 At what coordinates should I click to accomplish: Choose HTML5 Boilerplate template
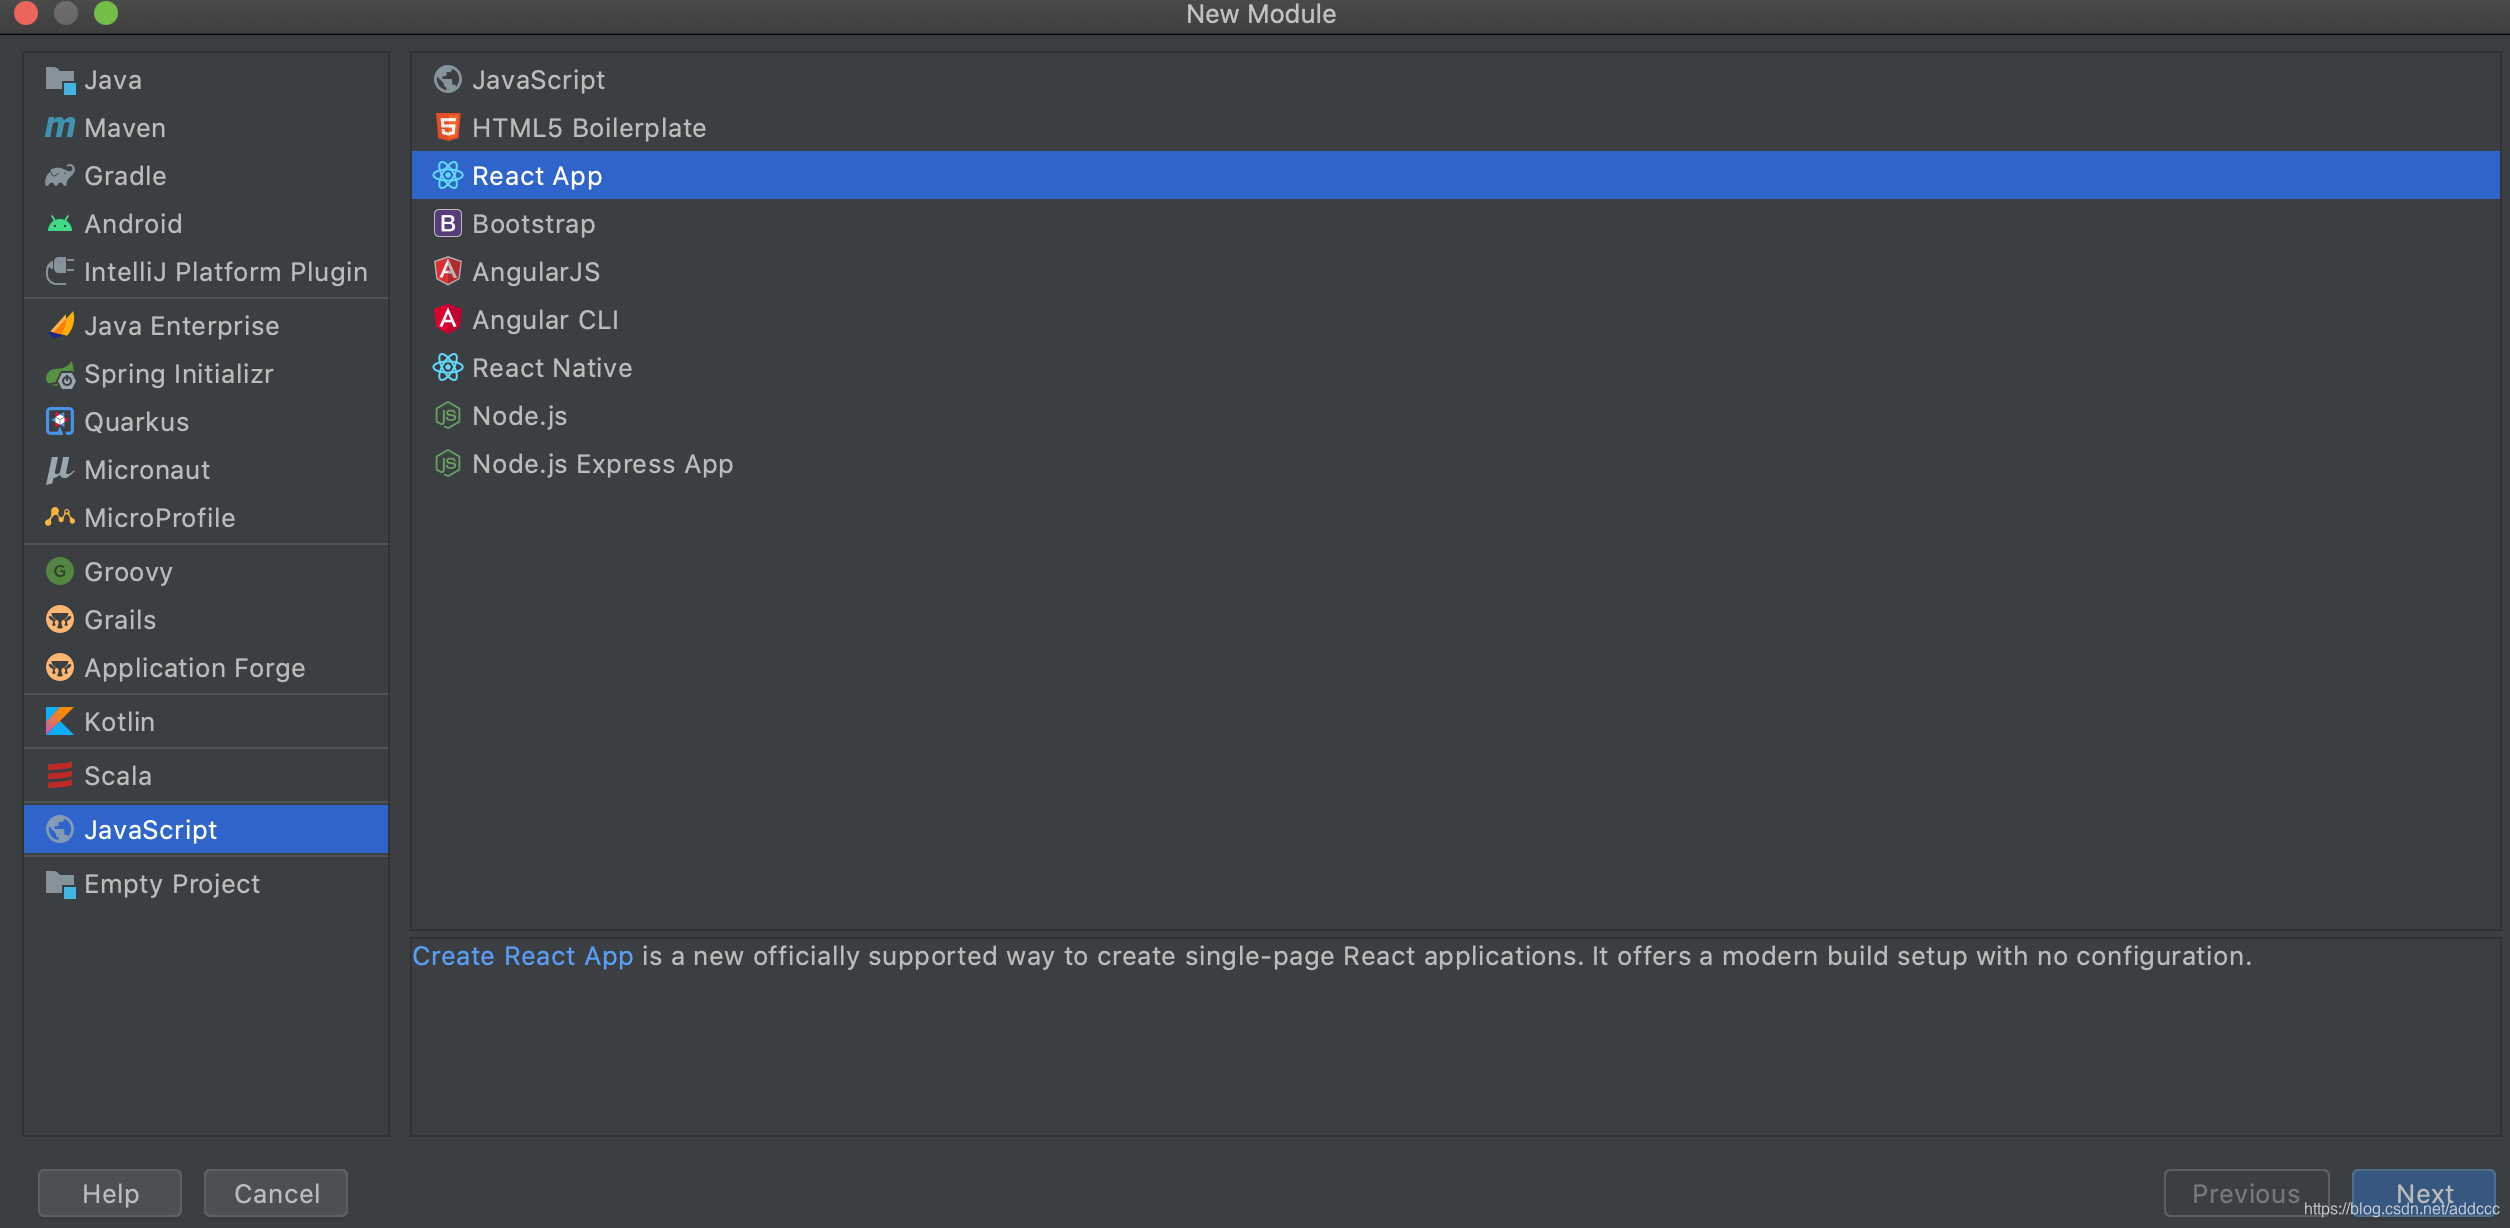pyautogui.click(x=1455, y=128)
